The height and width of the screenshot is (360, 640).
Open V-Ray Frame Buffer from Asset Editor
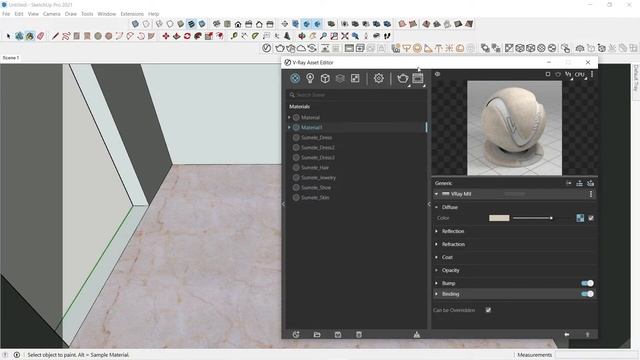418,78
